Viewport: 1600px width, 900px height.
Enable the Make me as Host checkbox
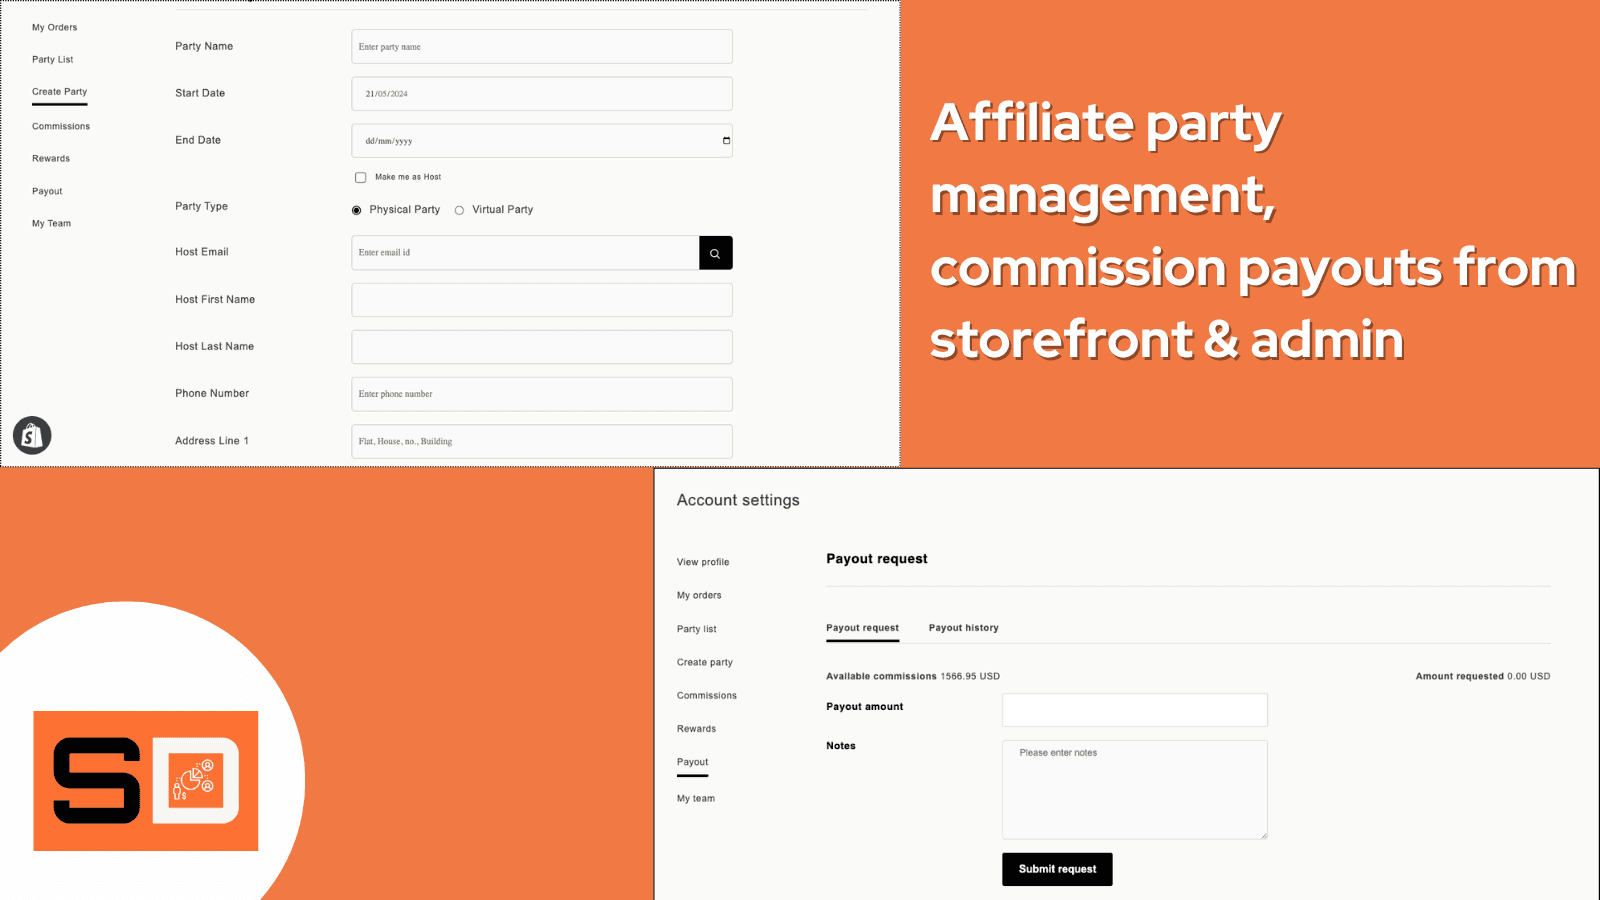tap(361, 178)
